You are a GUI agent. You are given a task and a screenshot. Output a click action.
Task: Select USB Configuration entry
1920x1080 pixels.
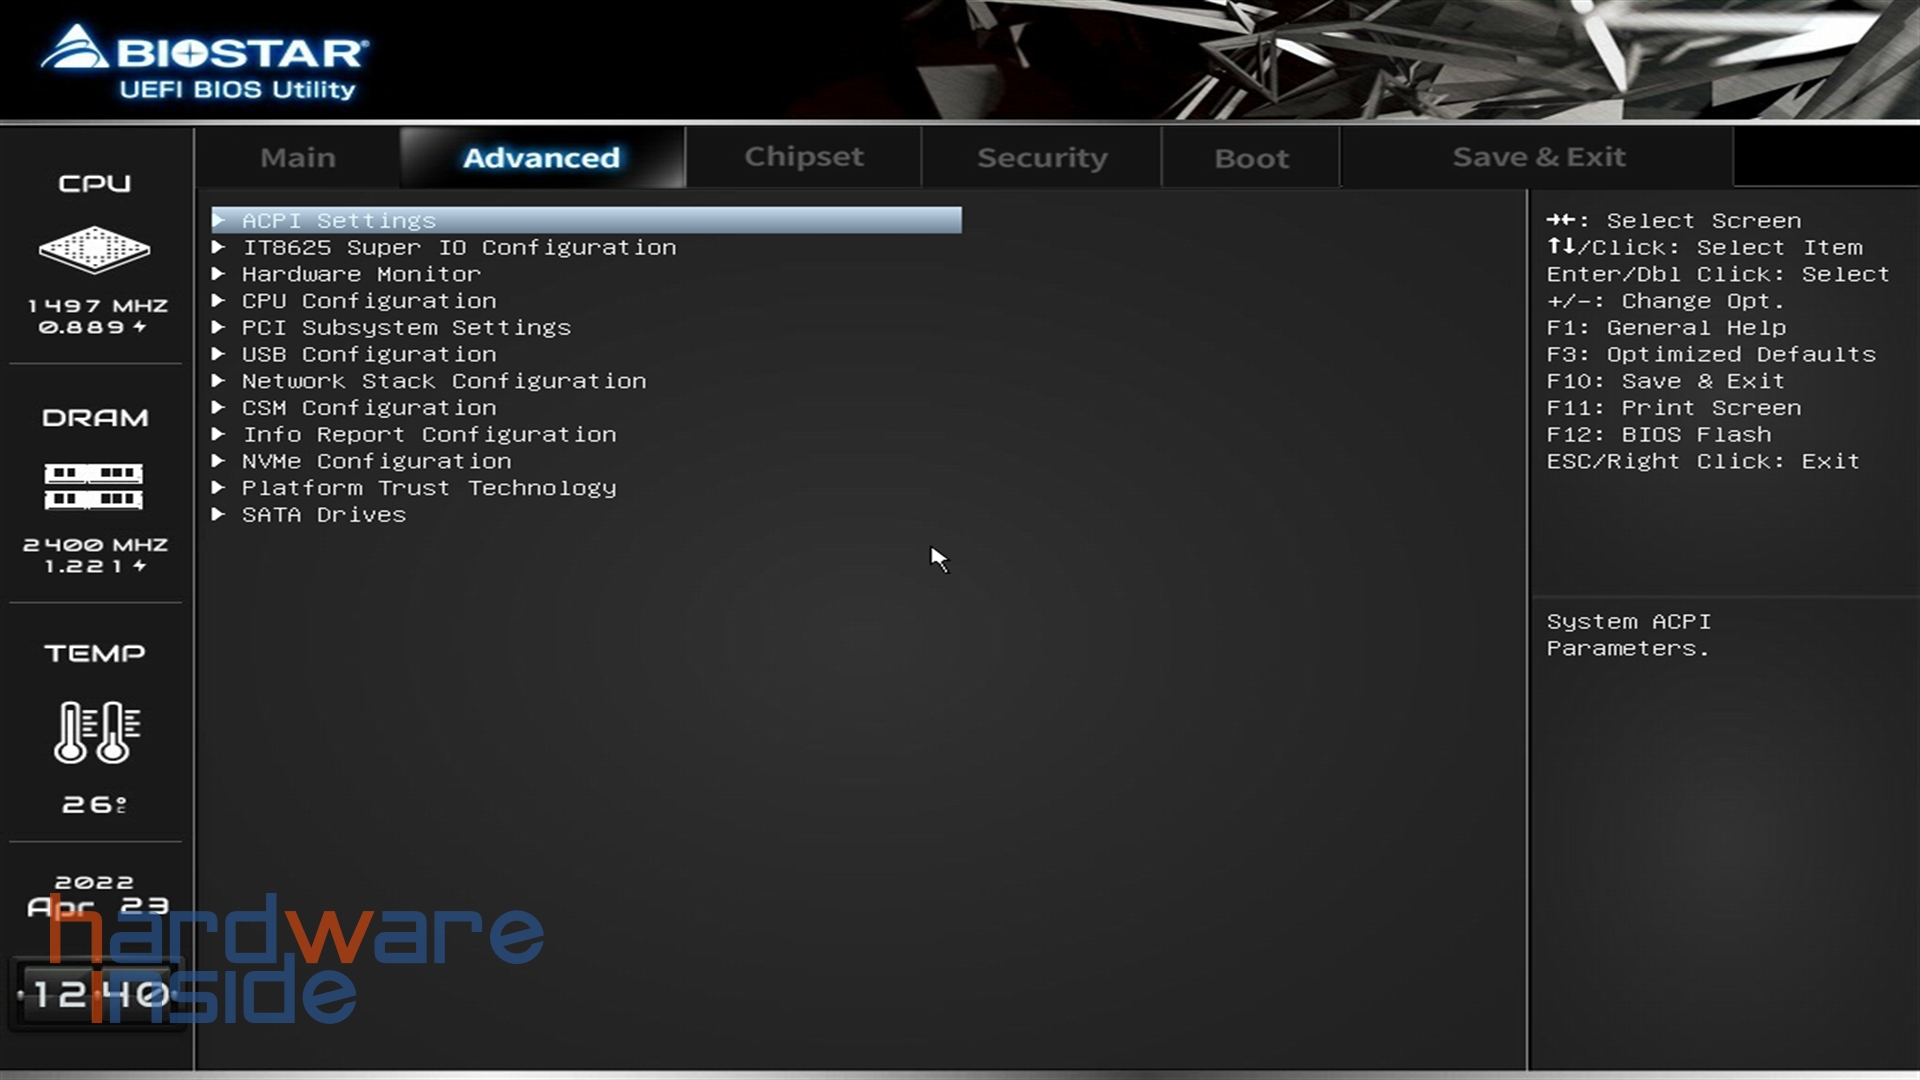click(x=369, y=354)
